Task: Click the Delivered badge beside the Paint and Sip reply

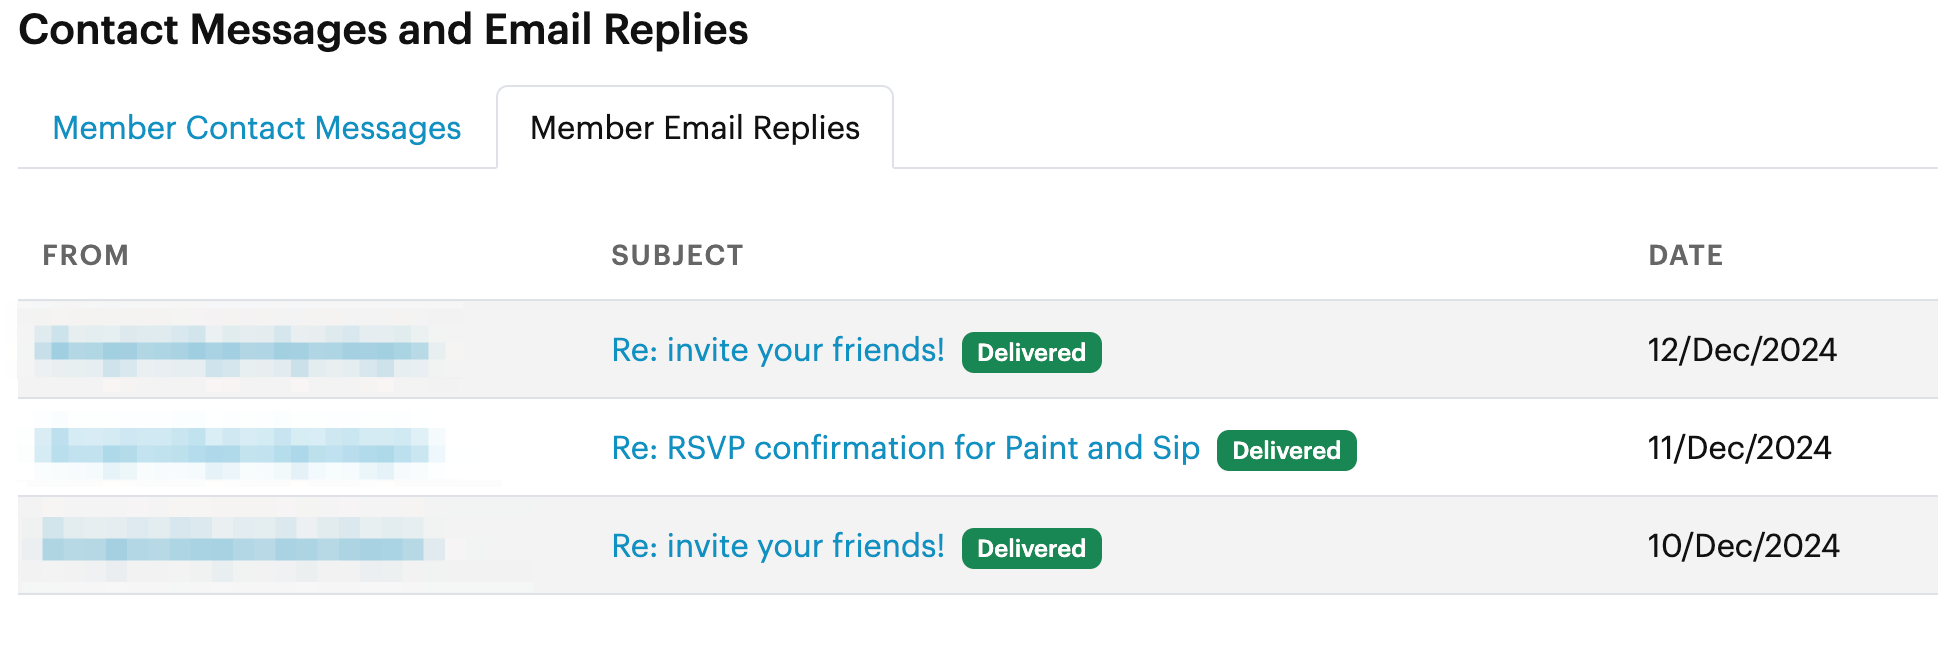Action: (1286, 451)
